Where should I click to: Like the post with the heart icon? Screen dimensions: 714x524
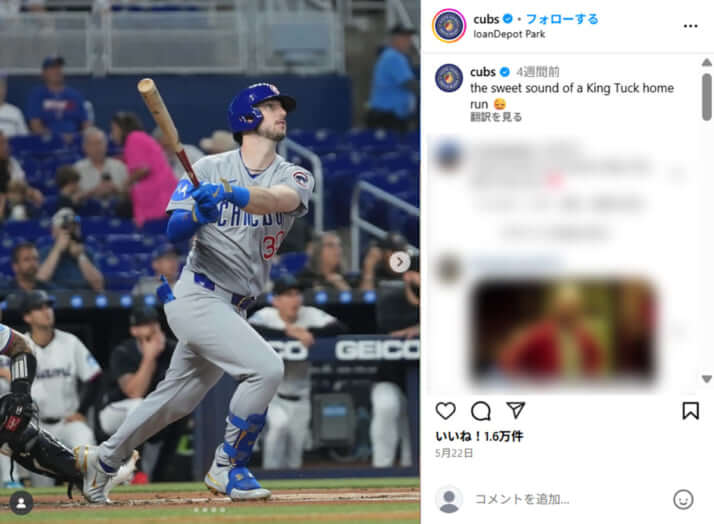445,411
